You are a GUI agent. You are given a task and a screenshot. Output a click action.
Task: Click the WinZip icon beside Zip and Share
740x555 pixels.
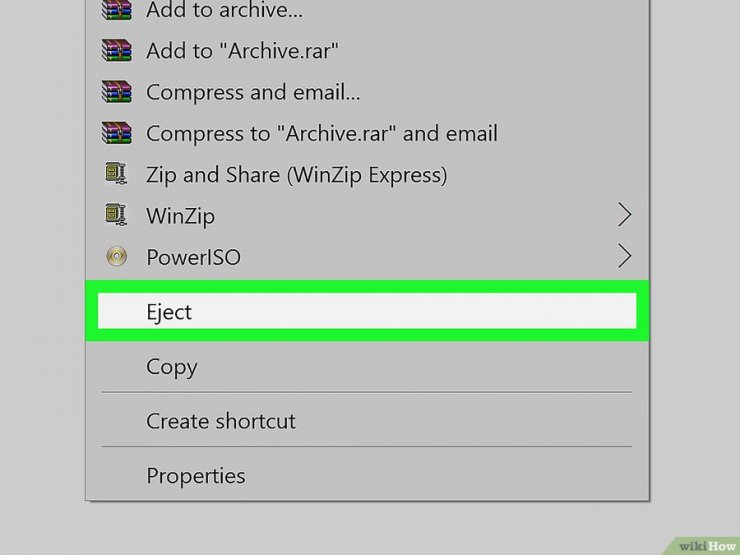pyautogui.click(x=116, y=174)
